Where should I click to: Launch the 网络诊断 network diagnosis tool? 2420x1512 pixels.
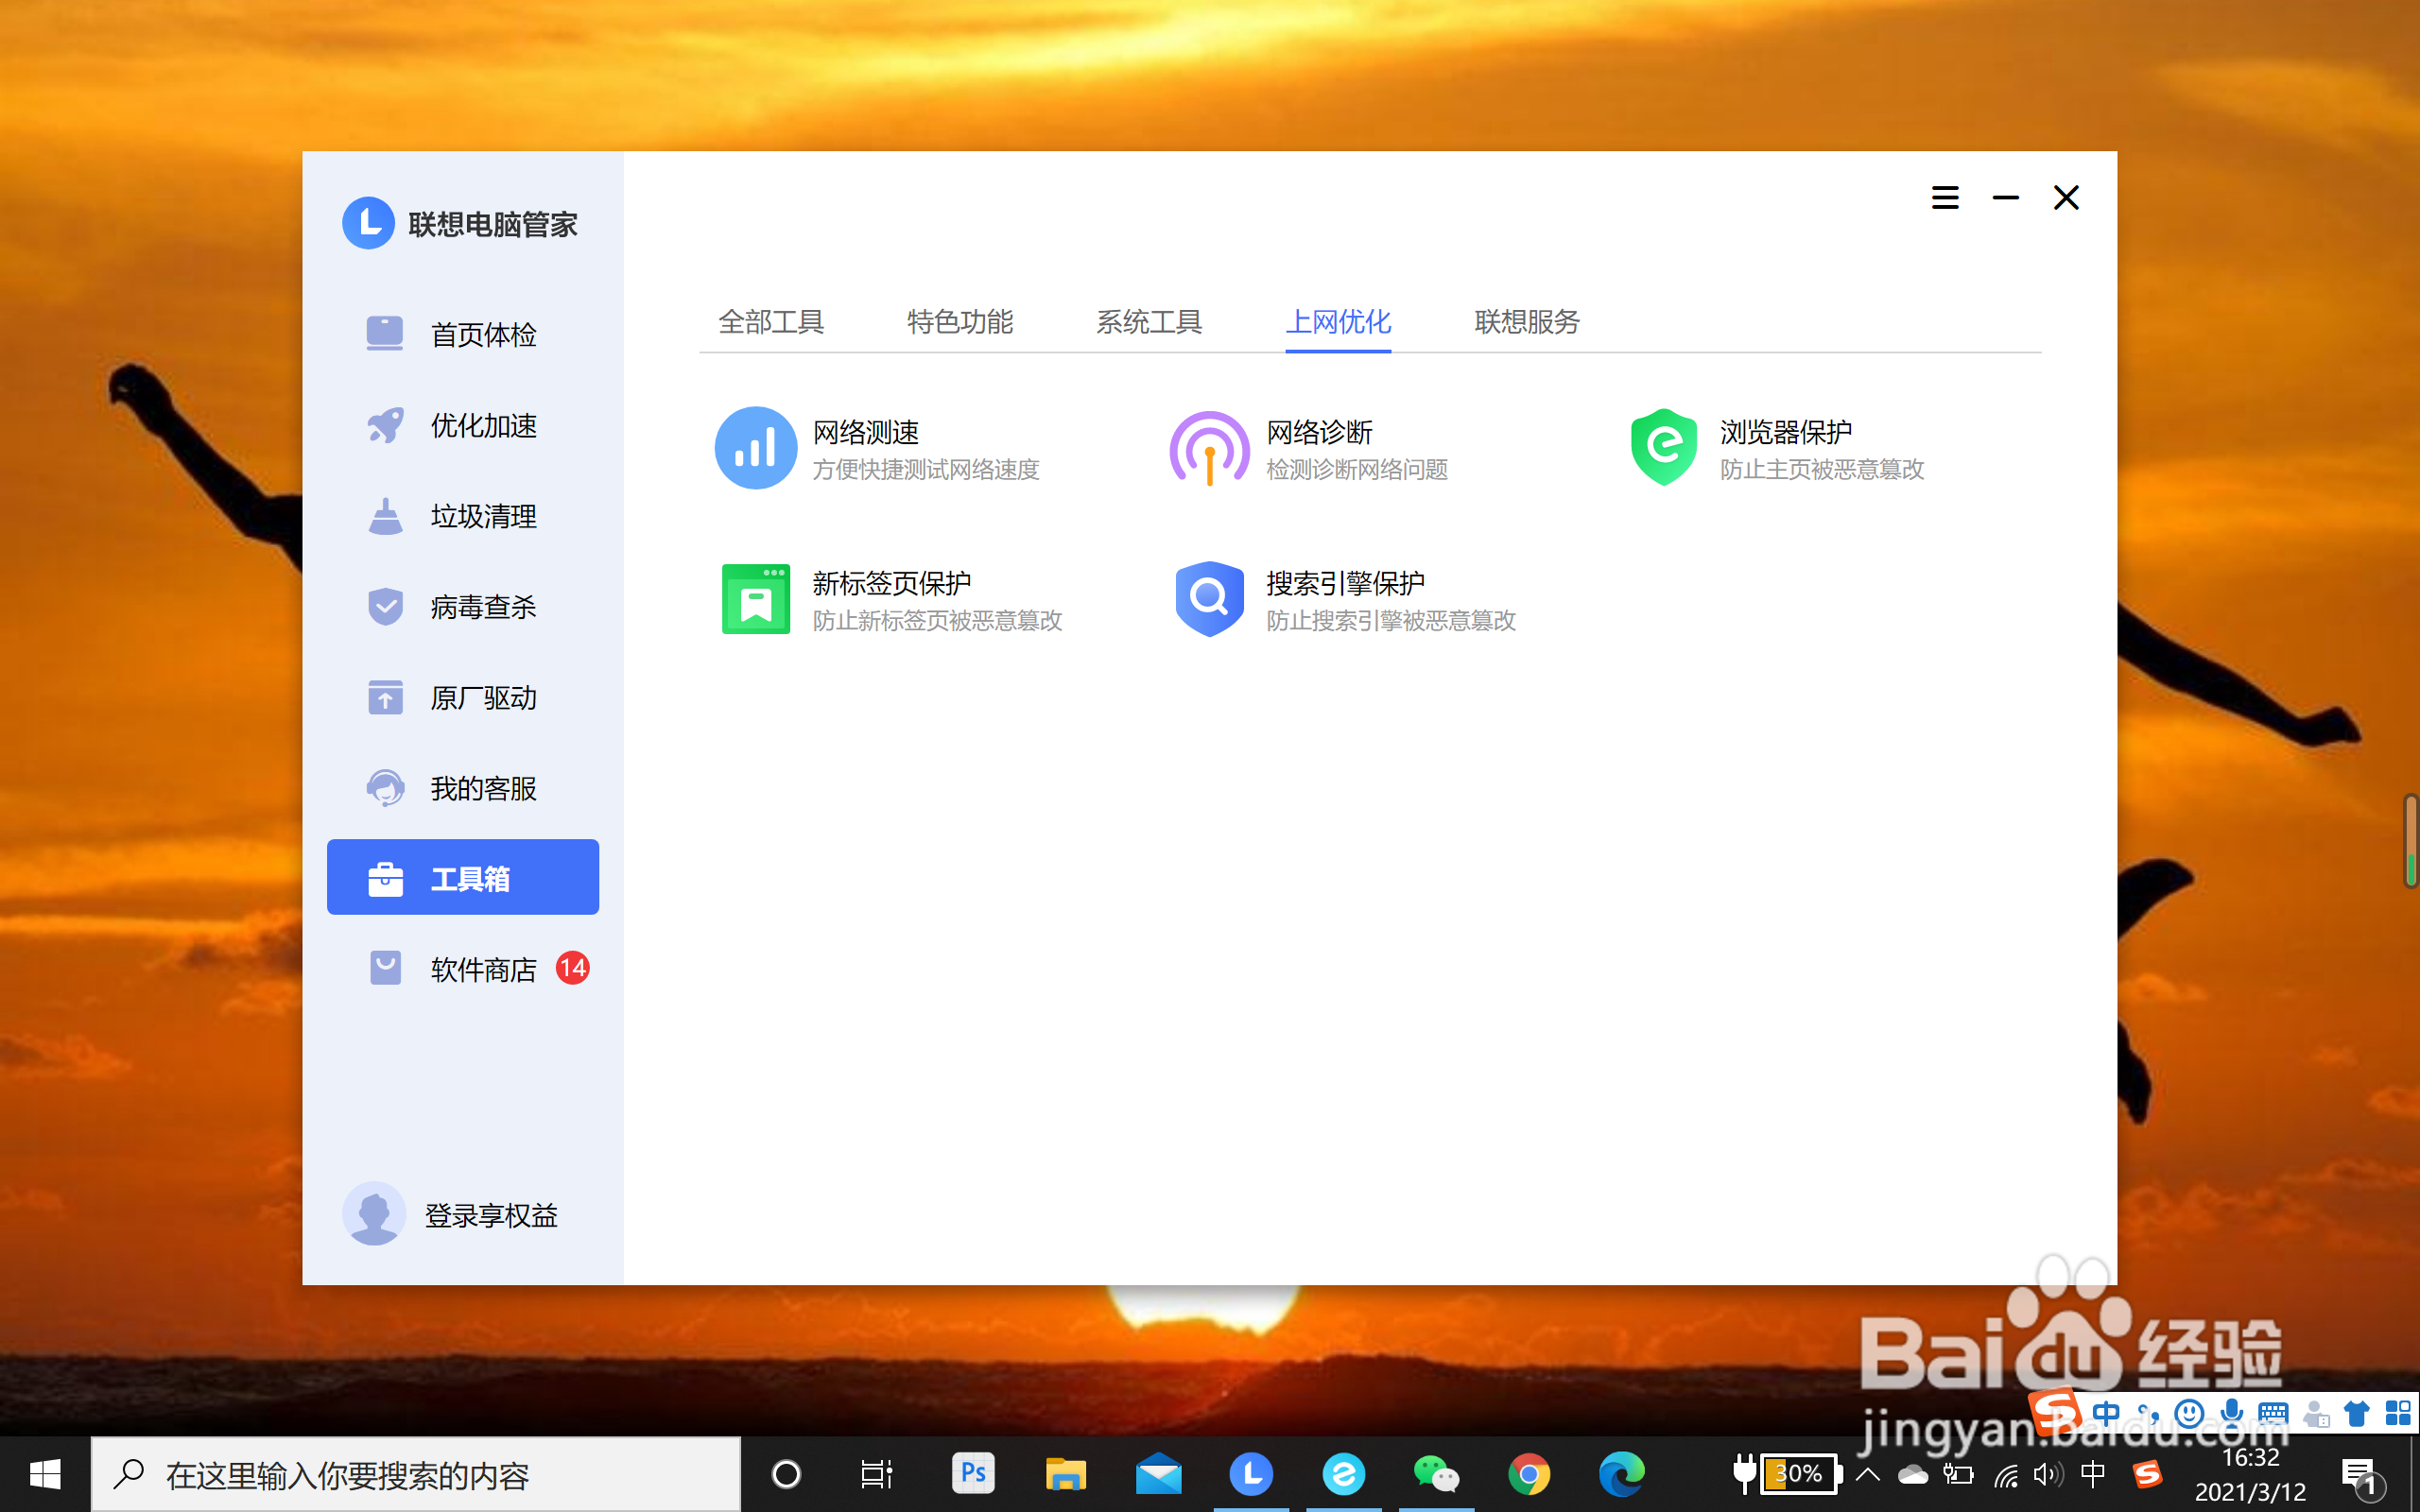(x=1318, y=447)
